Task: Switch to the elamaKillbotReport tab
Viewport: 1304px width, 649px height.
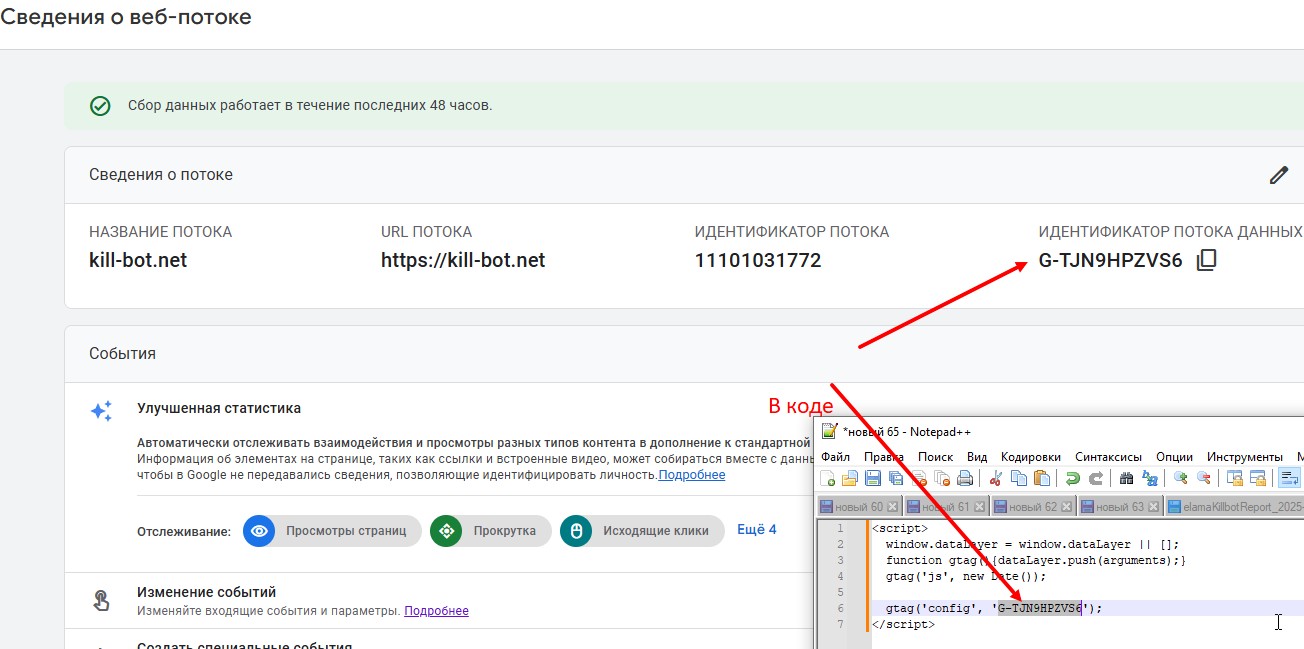Action: pos(1235,507)
